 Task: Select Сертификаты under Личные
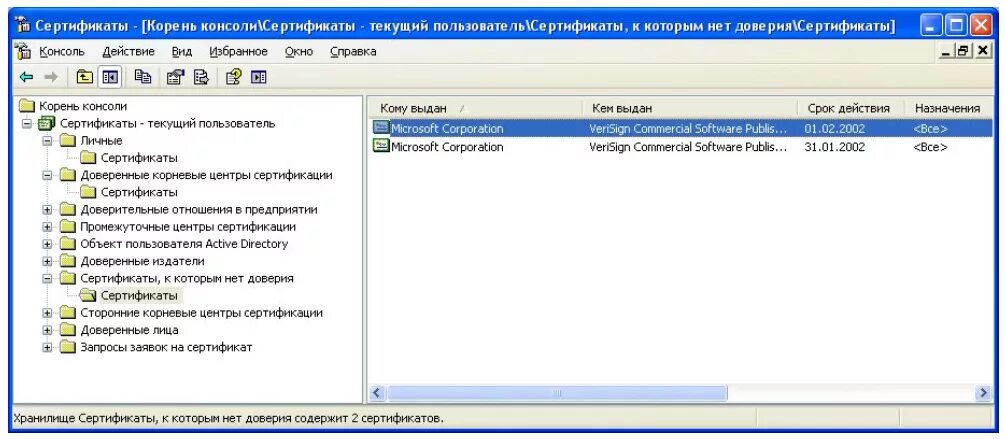pos(139,158)
